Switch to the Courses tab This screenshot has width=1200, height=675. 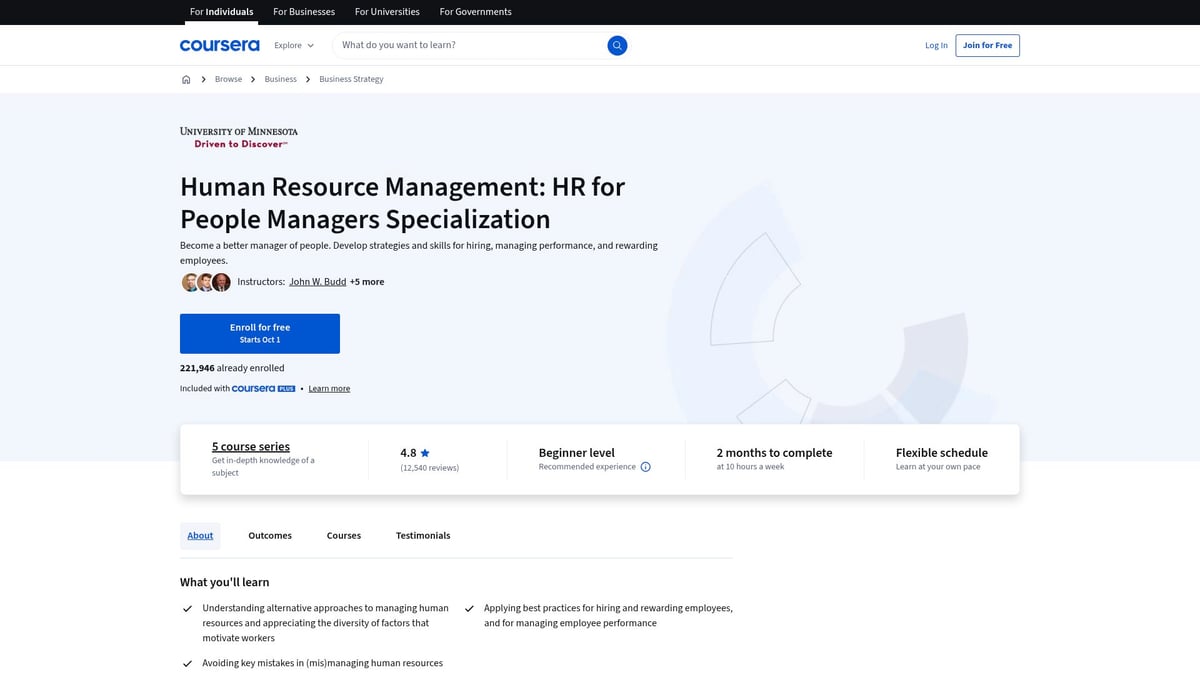pos(343,536)
